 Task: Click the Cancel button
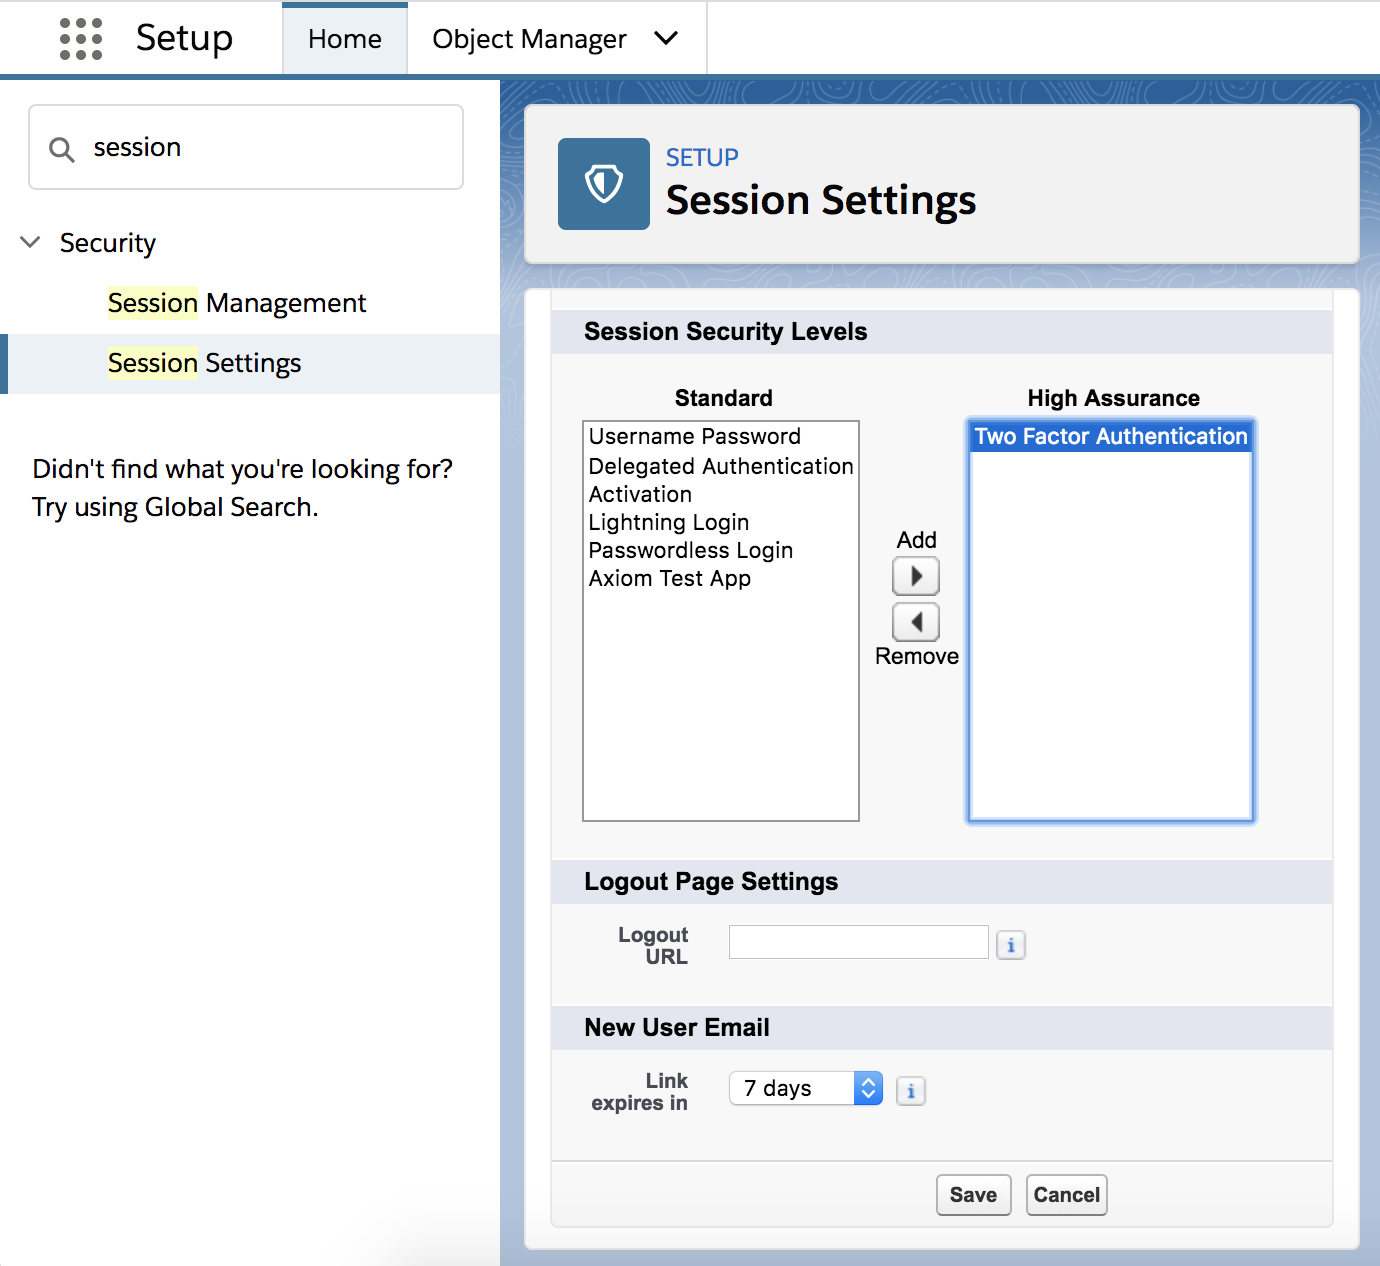1065,1194
